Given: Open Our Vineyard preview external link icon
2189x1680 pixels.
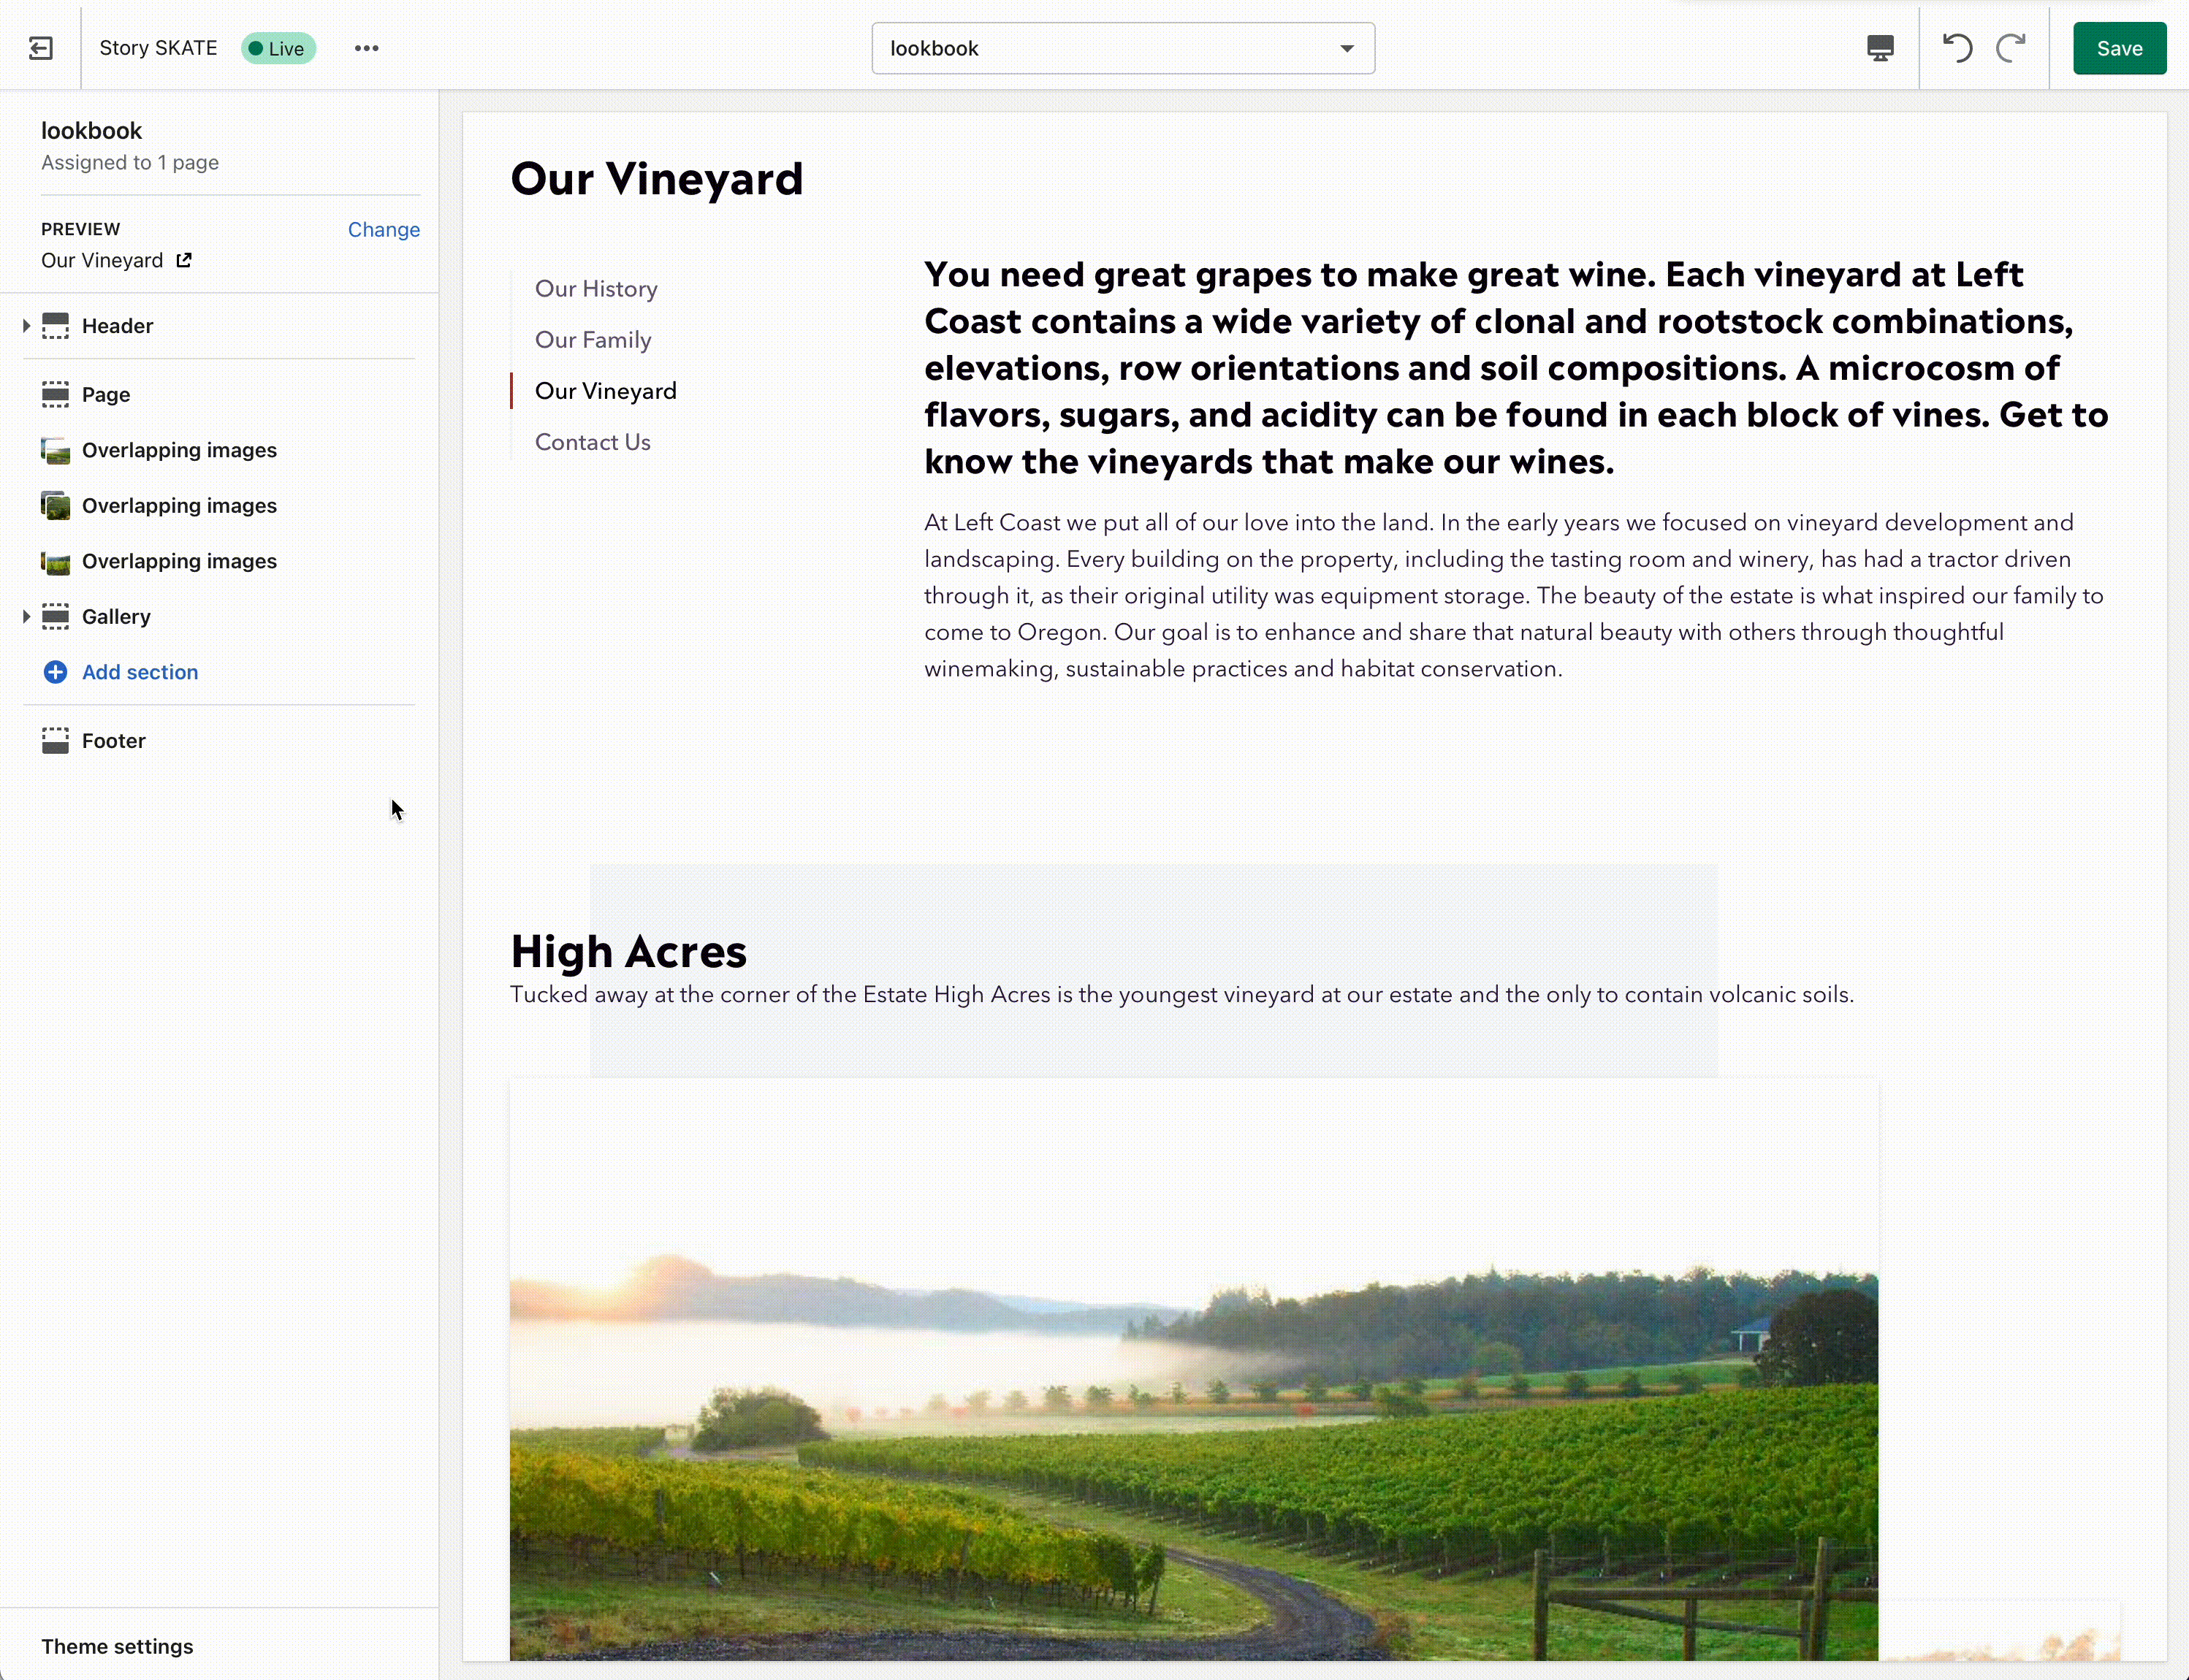Looking at the screenshot, I should click(x=184, y=260).
